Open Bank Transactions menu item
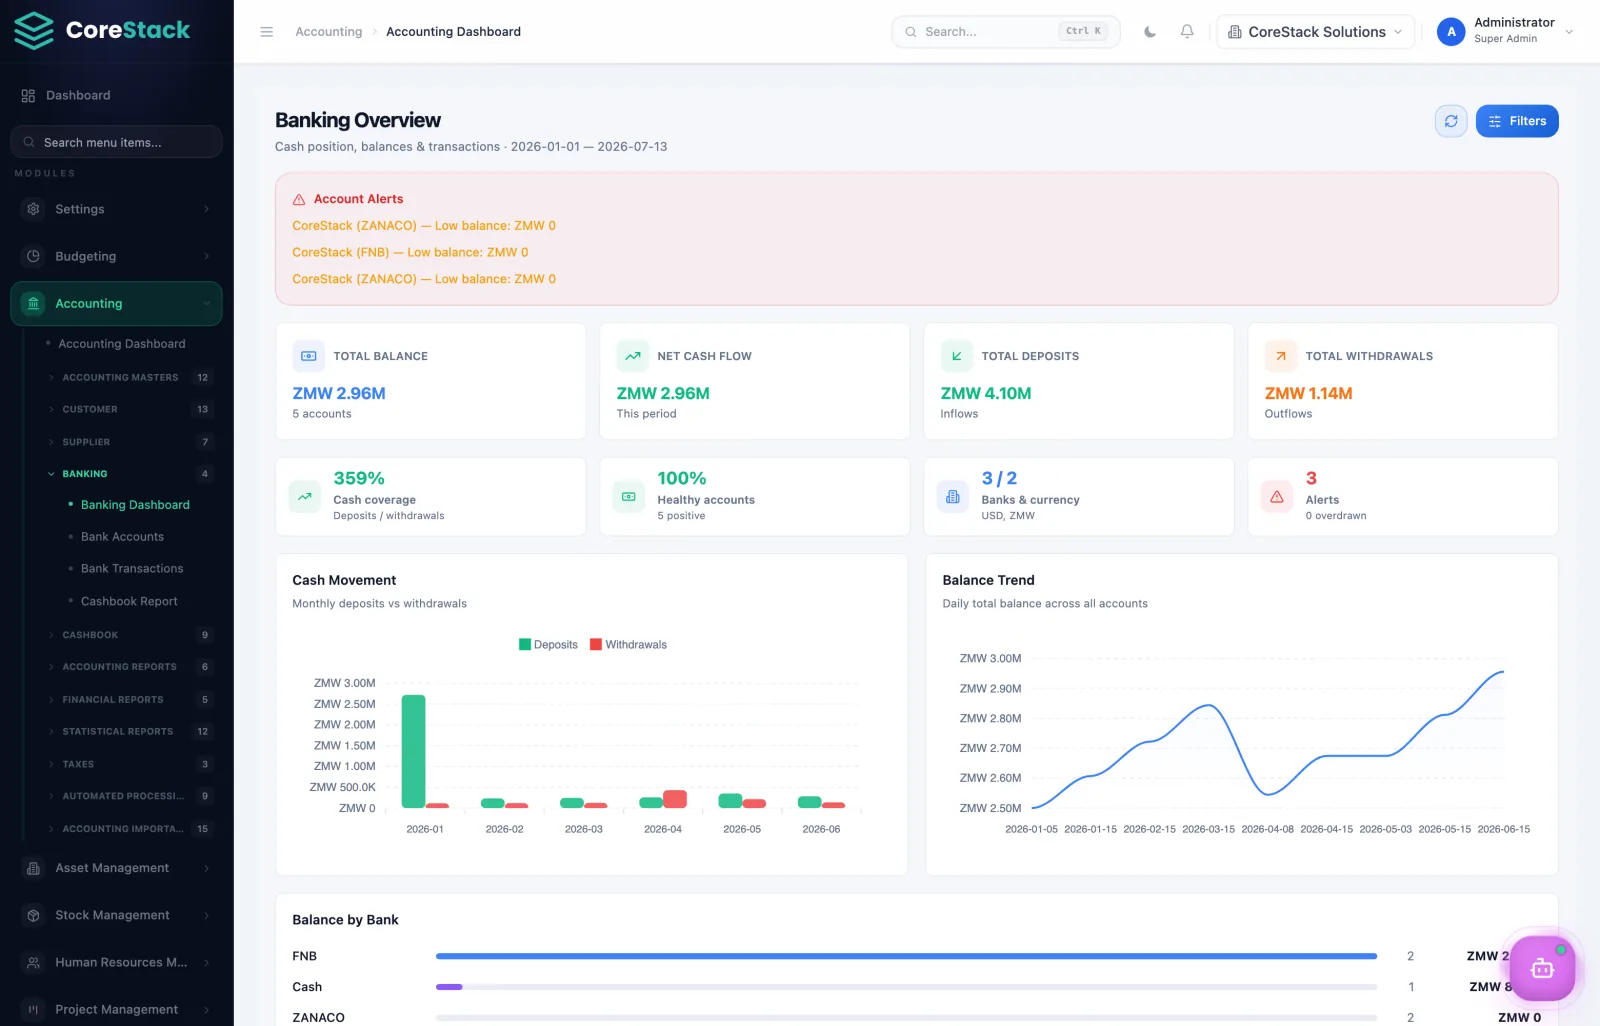 tap(132, 569)
